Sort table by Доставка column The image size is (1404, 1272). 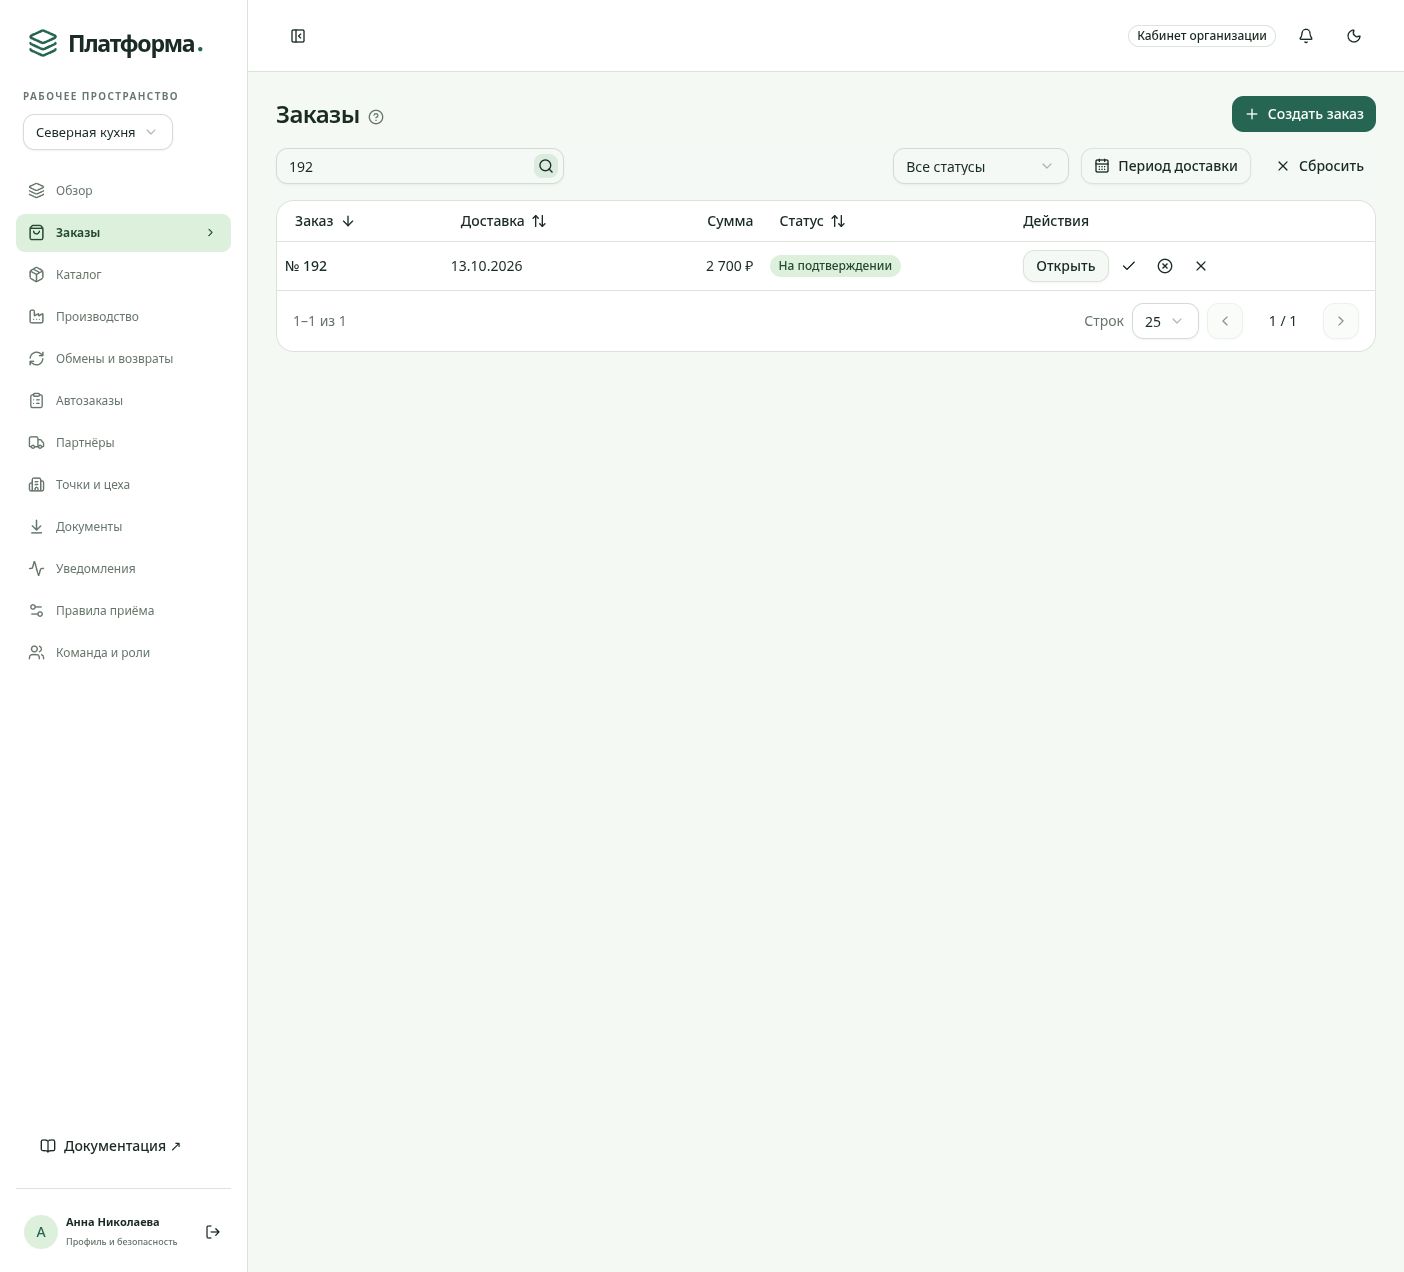(x=503, y=221)
